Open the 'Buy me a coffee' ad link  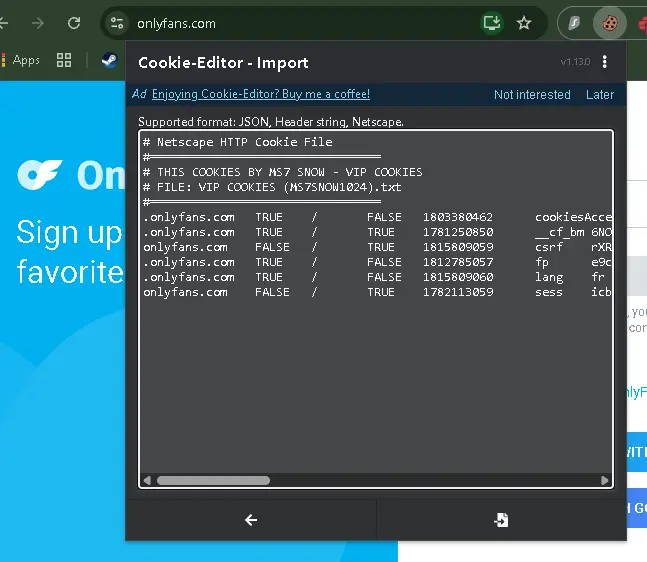tap(261, 94)
